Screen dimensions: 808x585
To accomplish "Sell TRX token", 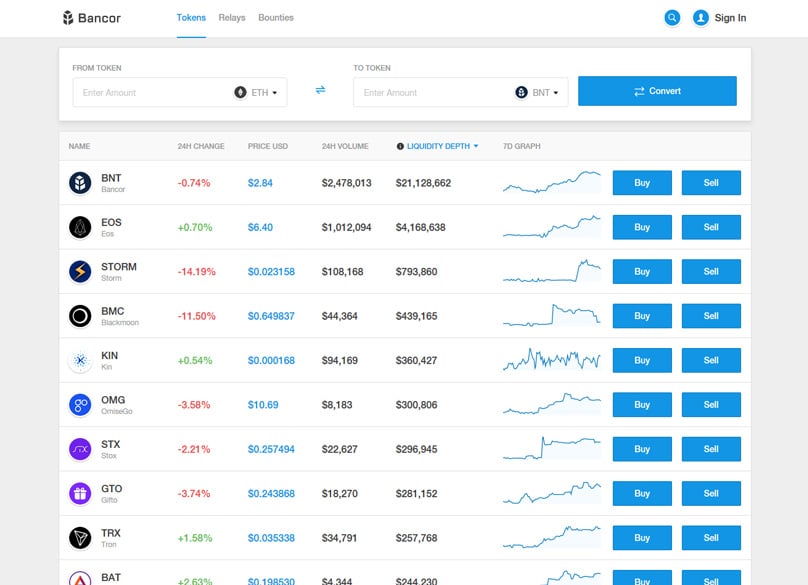I will [x=711, y=538].
